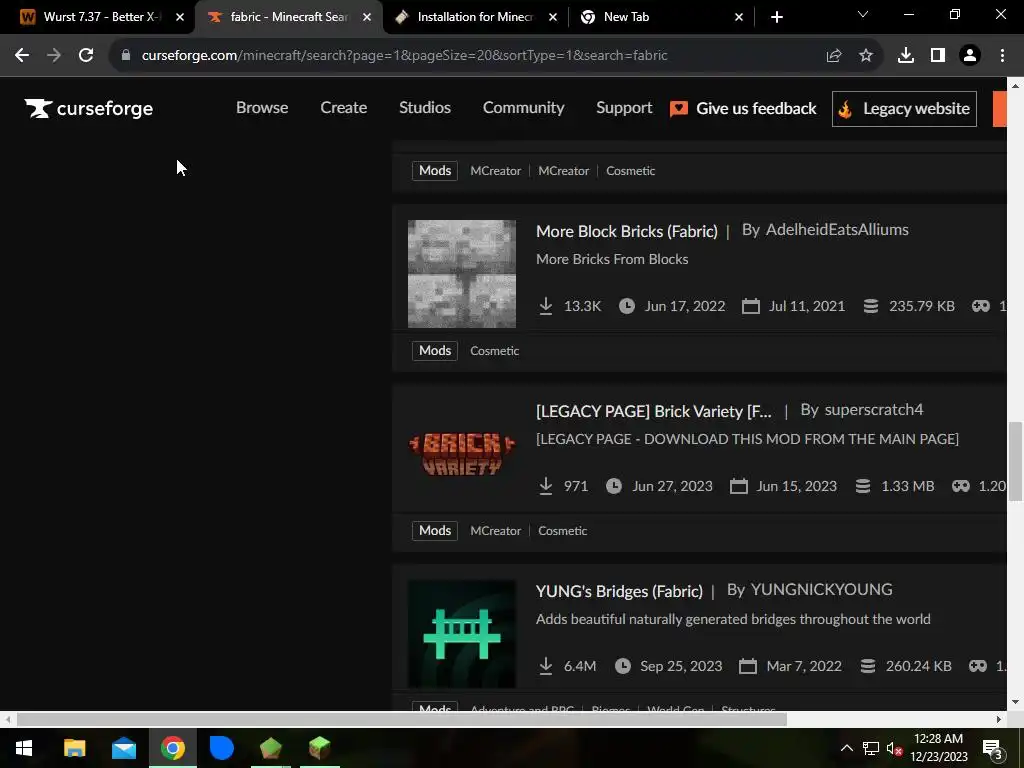Click the CurseForge logo
1024x768 pixels.
tap(89, 108)
